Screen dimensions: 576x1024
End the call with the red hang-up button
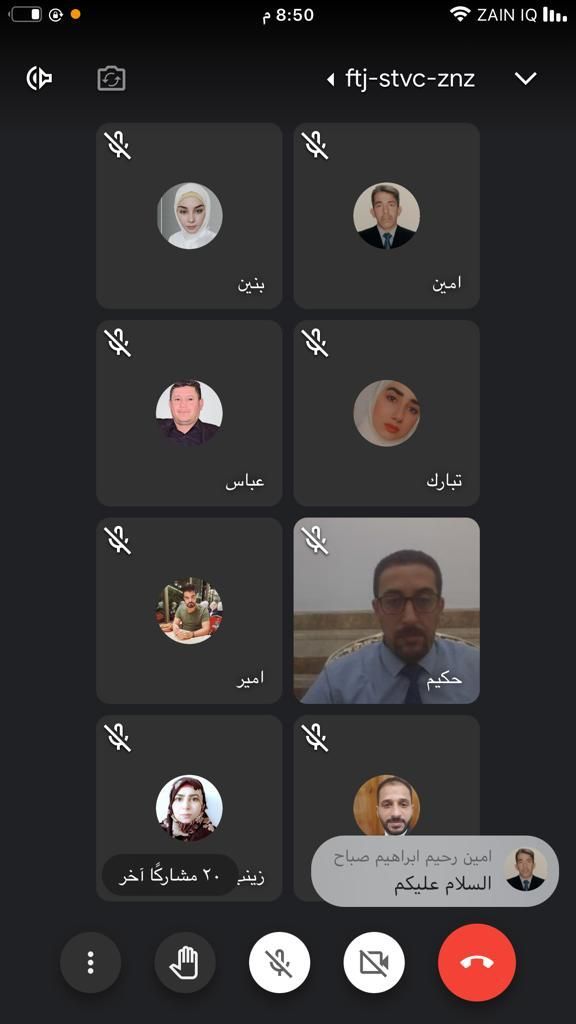[477, 963]
